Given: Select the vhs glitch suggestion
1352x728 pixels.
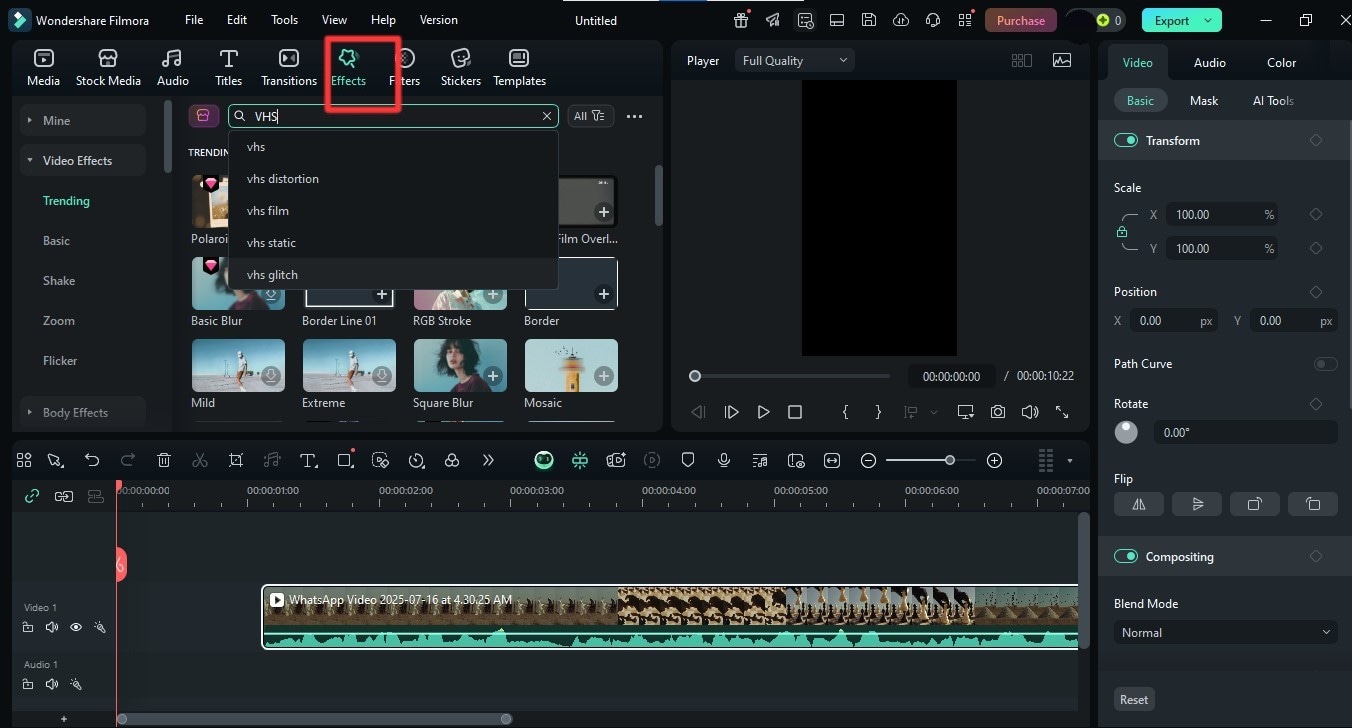Looking at the screenshot, I should pyautogui.click(x=393, y=274).
